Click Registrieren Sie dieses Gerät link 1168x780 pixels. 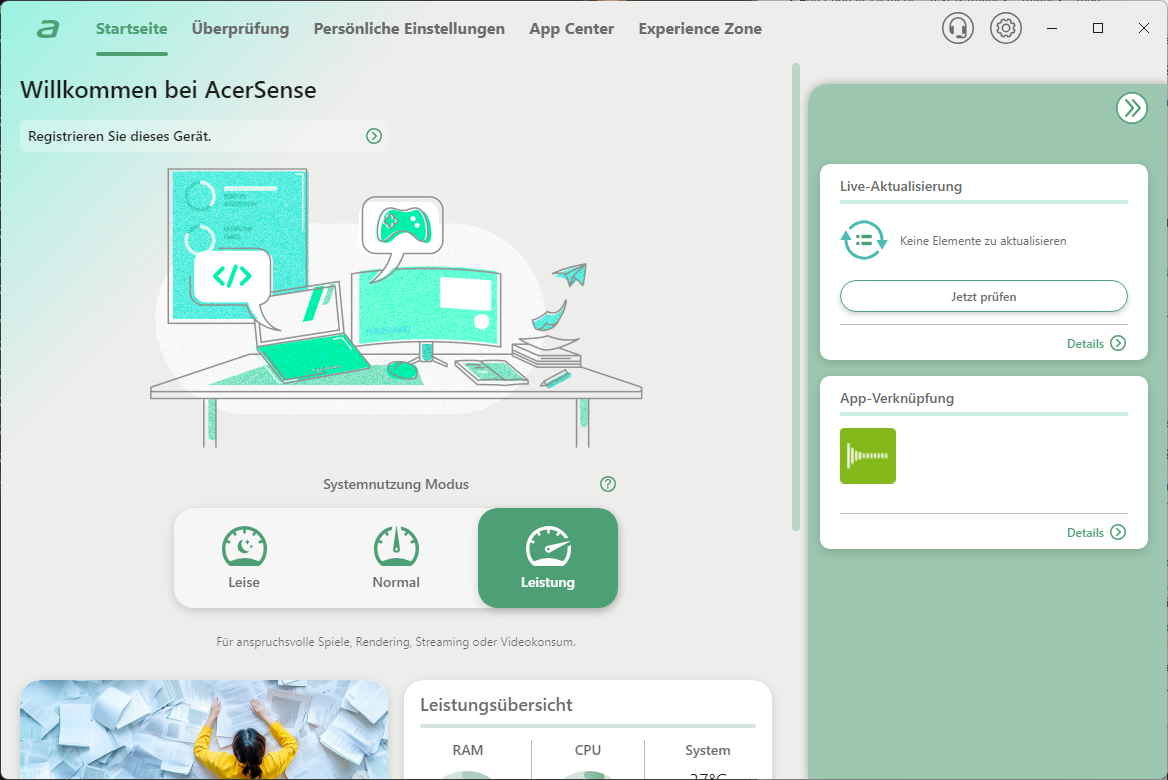(x=120, y=136)
